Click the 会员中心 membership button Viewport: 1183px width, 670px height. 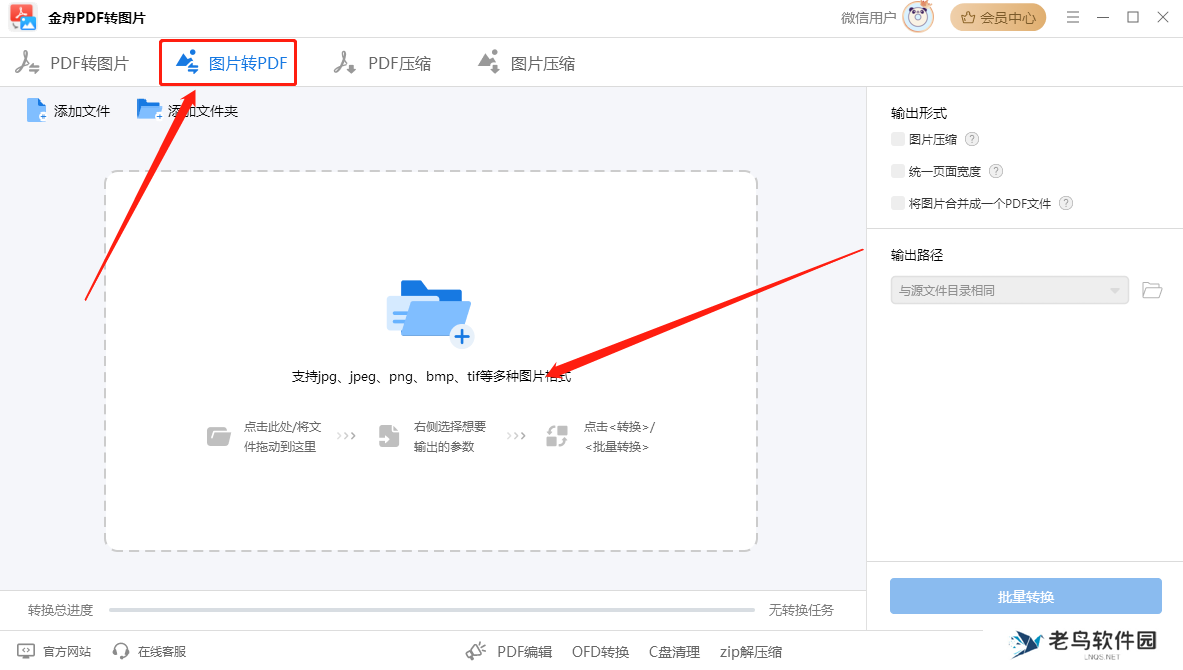pos(997,17)
